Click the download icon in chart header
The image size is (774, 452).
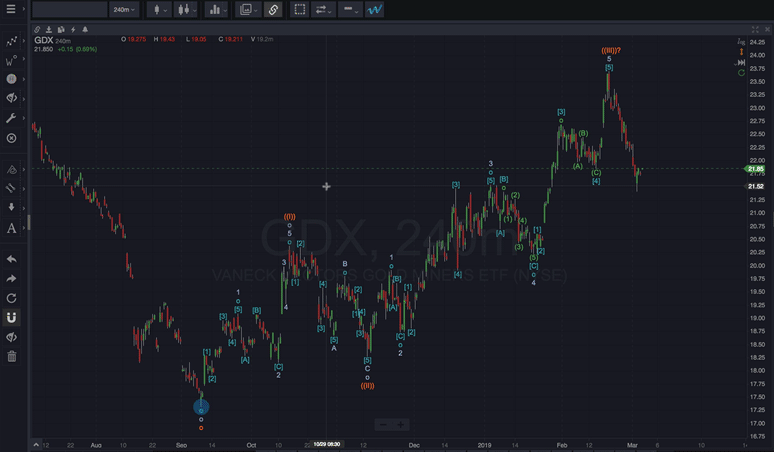click(49, 30)
